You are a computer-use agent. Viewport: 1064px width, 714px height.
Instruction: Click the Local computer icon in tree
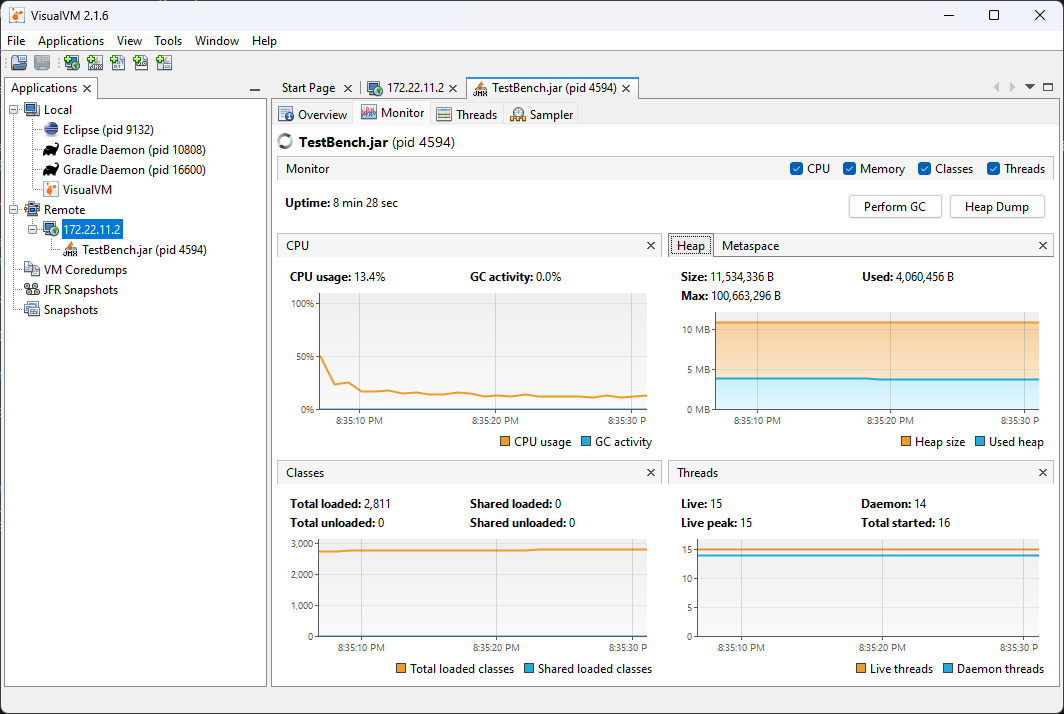pyautogui.click(x=32, y=109)
